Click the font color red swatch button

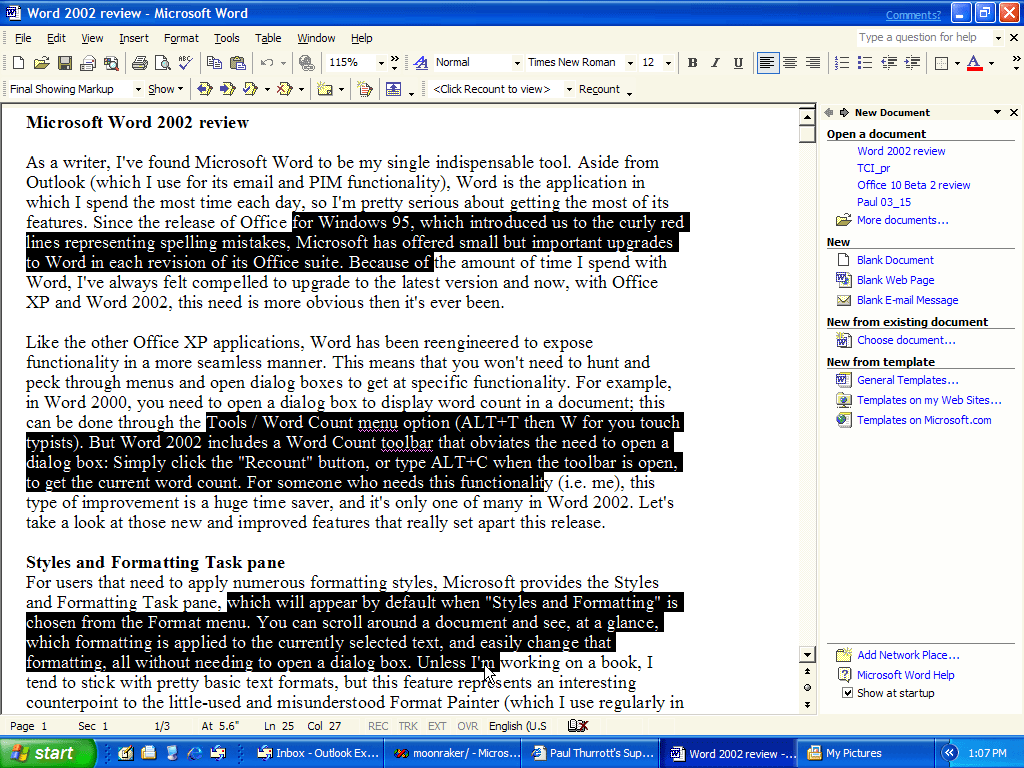(x=974, y=63)
